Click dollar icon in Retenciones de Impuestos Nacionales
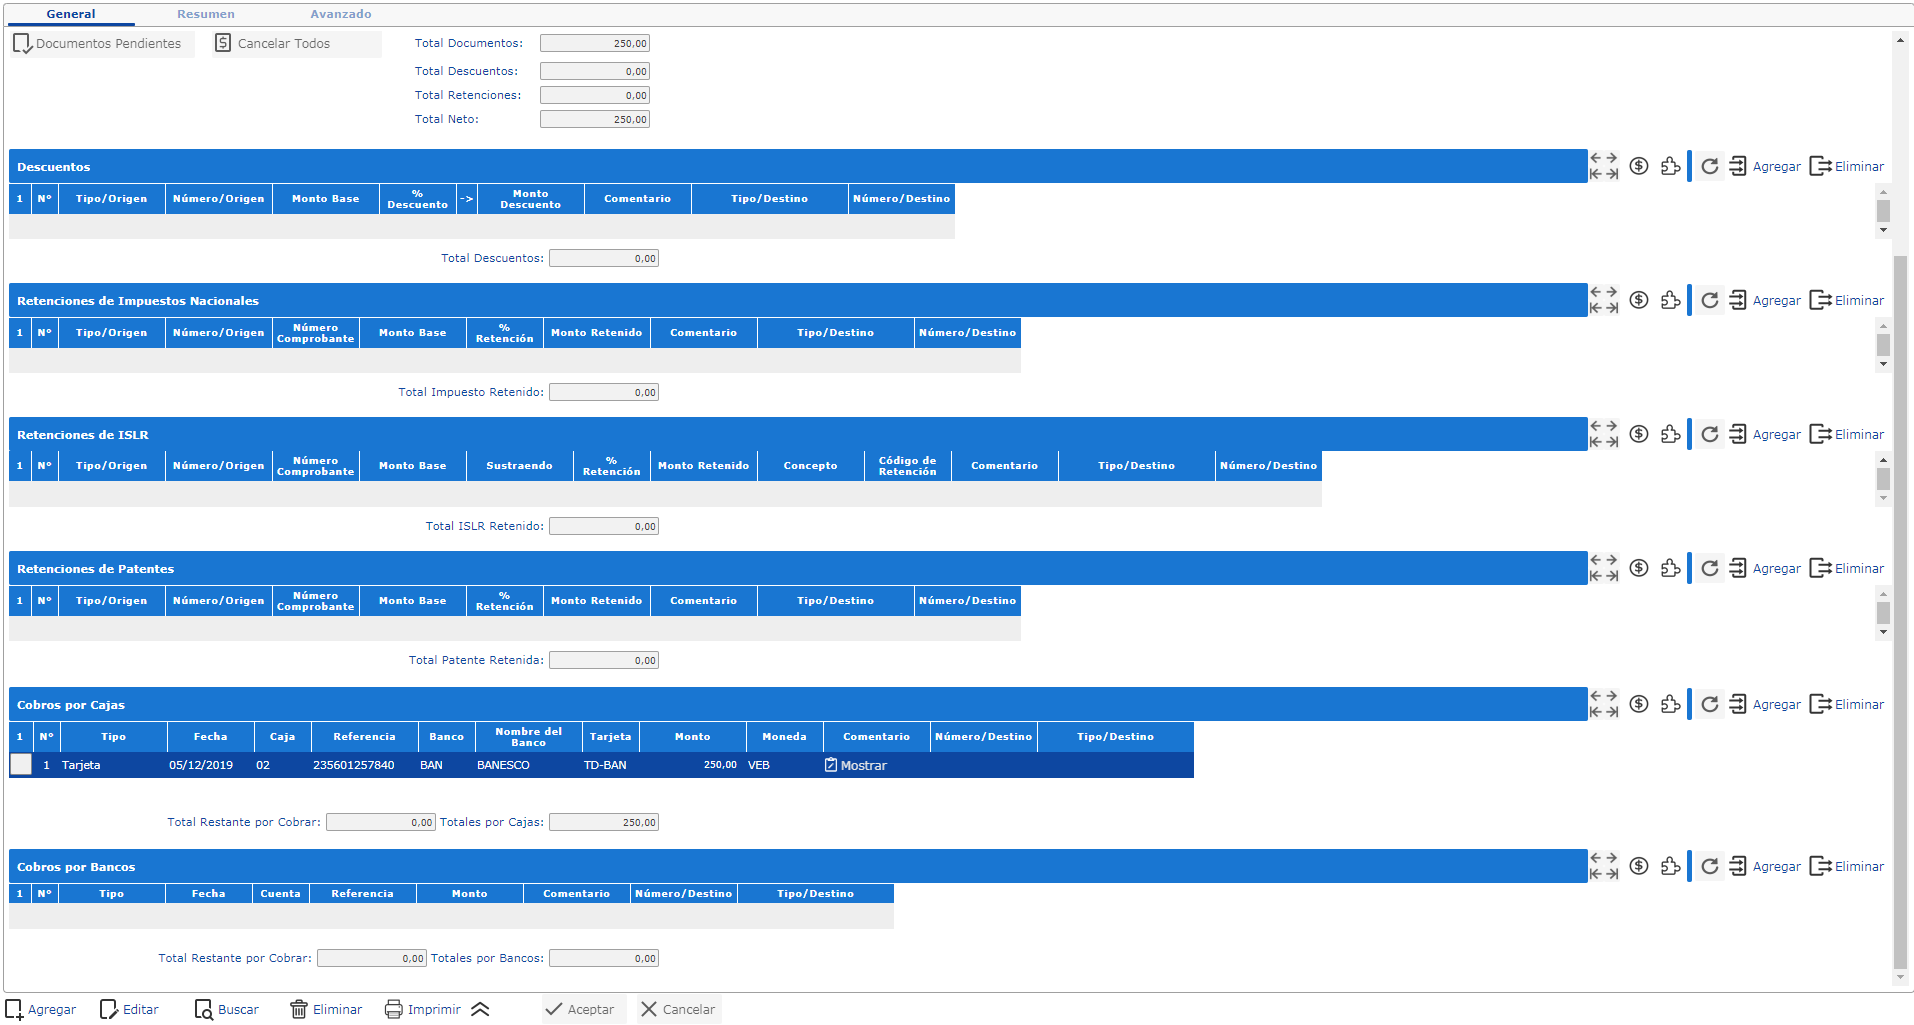The width and height of the screenshot is (1914, 1025). pyautogui.click(x=1638, y=300)
